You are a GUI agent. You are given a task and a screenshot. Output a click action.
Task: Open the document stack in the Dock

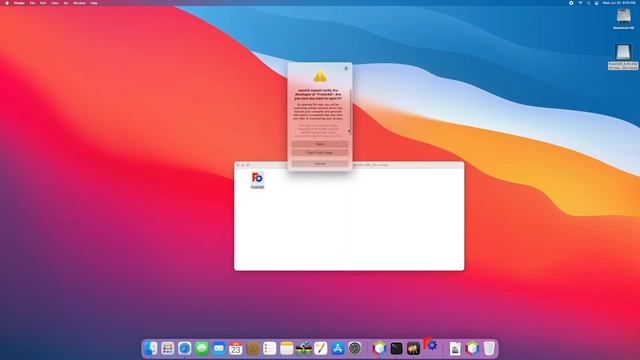455,348
